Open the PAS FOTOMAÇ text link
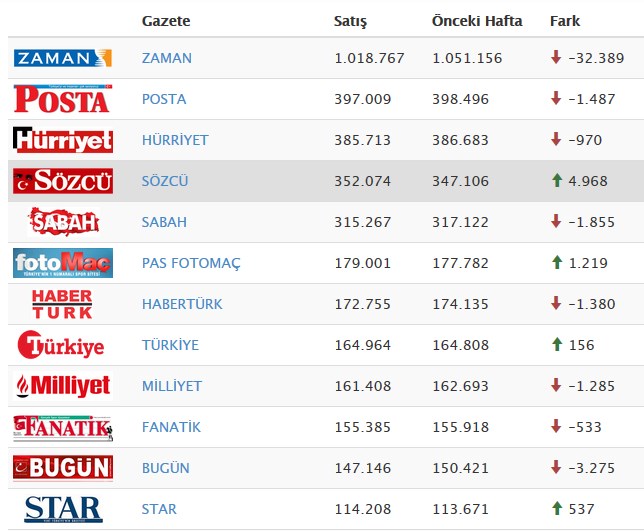Screen dimensions: 644x531 (x=191, y=263)
